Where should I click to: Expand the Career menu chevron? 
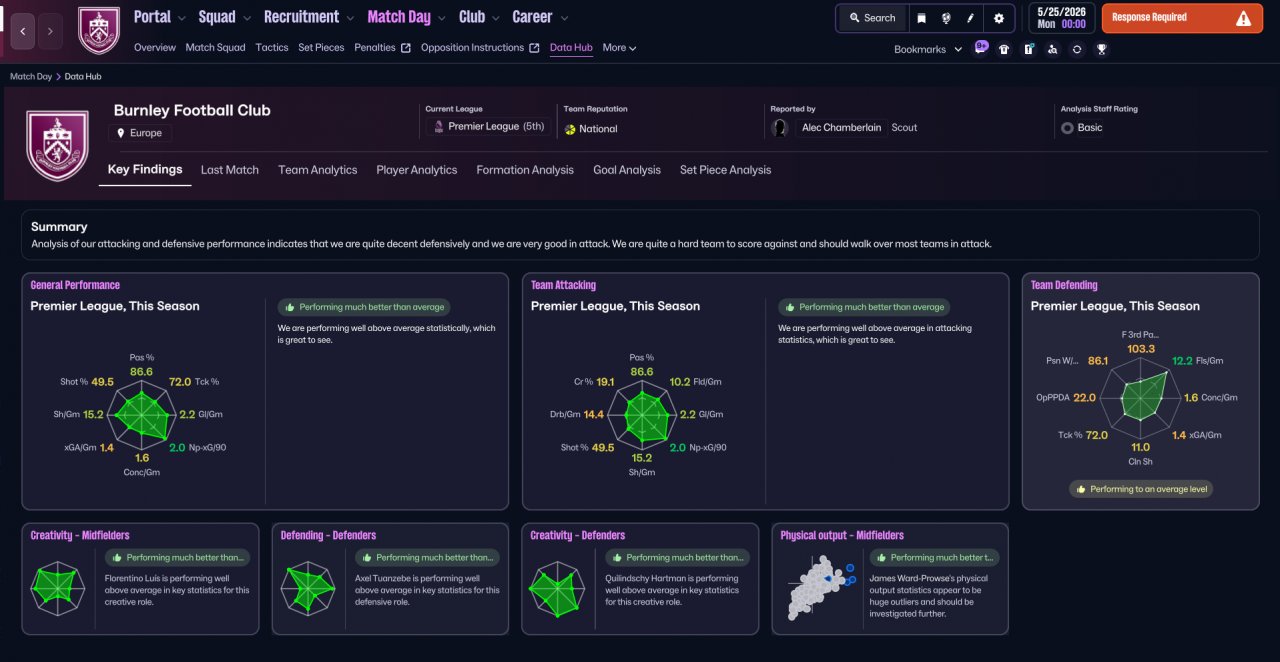[x=564, y=18]
